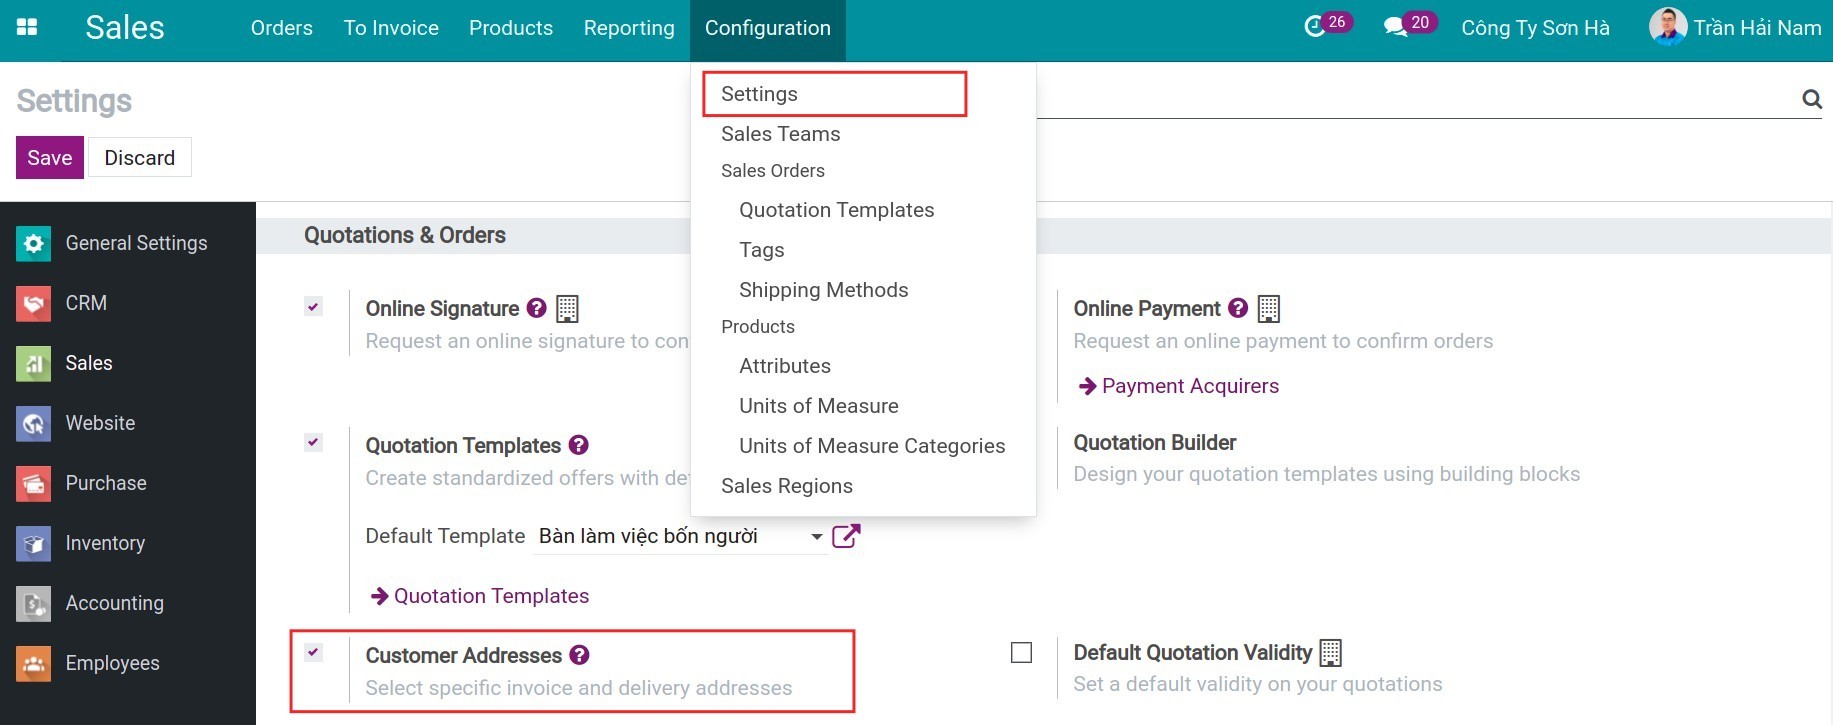Open the apps grid menu icon
The width and height of the screenshot is (1833, 725).
(27, 27)
